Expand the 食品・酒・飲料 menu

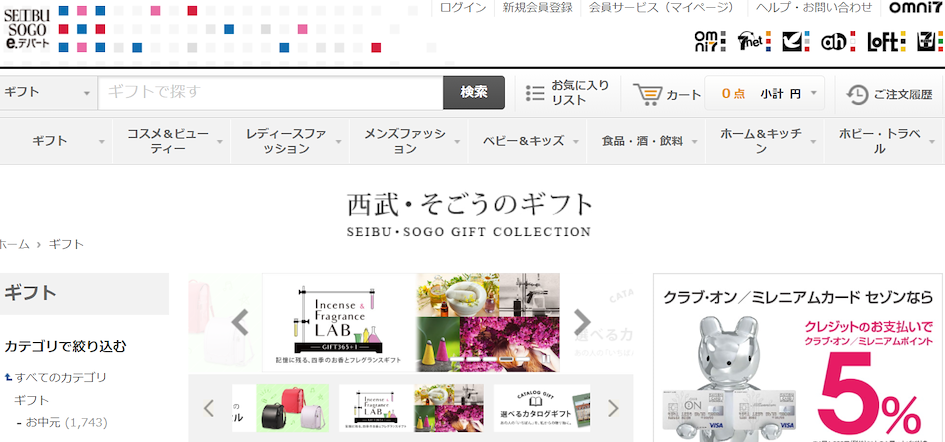[x=645, y=141]
